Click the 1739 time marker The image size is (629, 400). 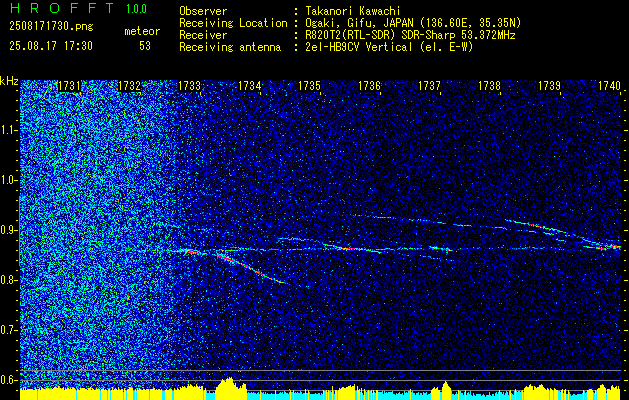[x=549, y=86]
